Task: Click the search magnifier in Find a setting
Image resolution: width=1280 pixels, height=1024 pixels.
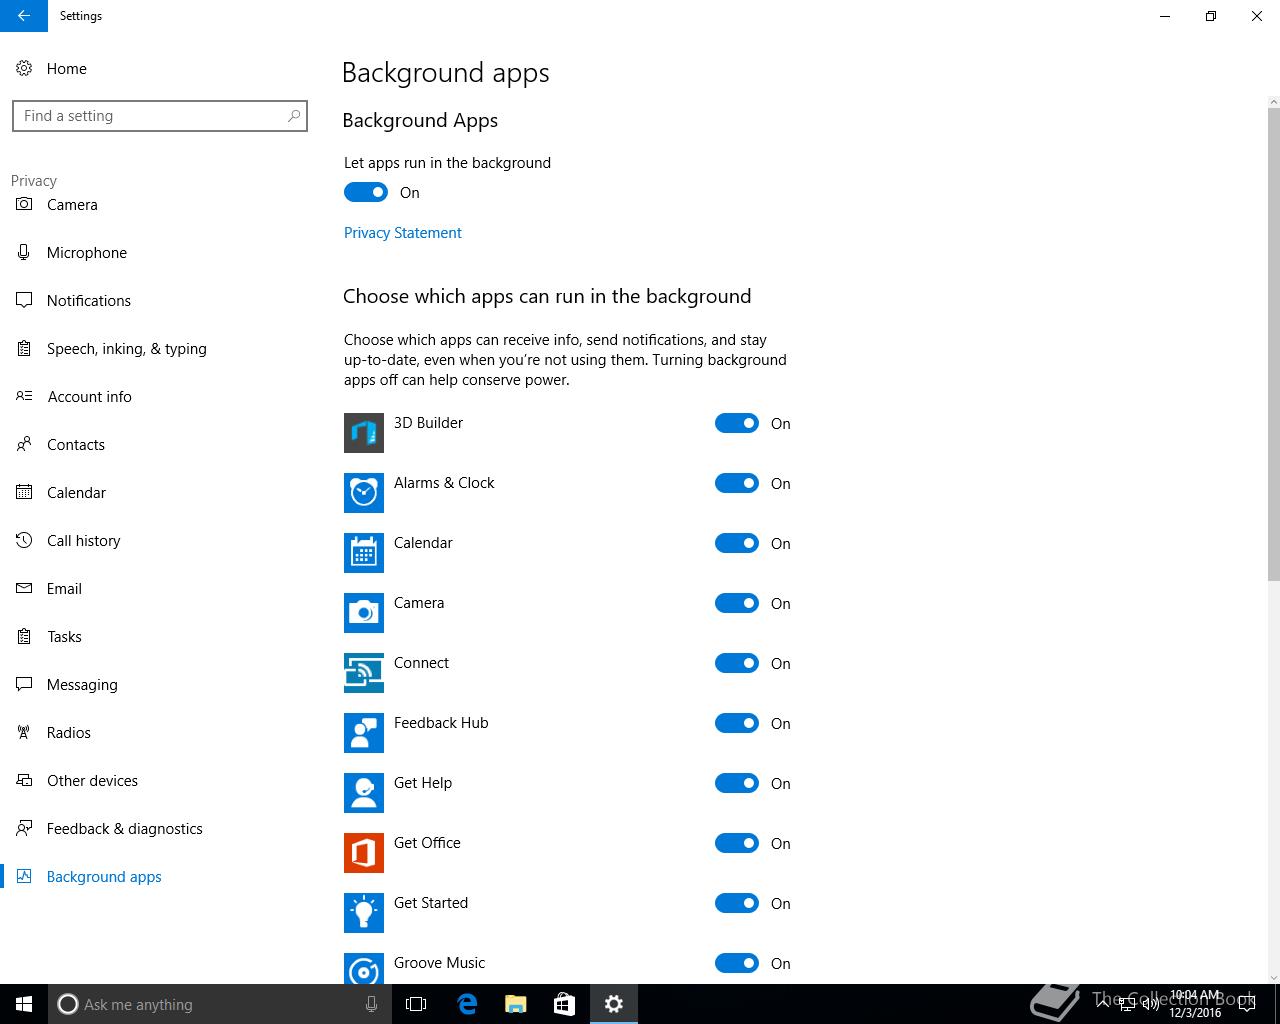Action: 293,116
